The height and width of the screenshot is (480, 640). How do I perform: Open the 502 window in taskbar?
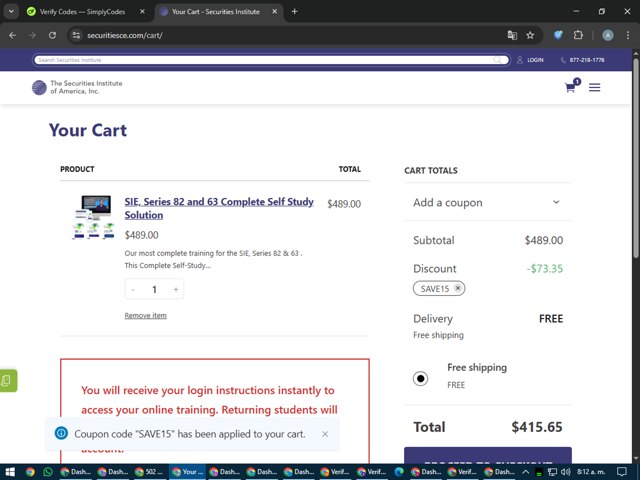147,472
